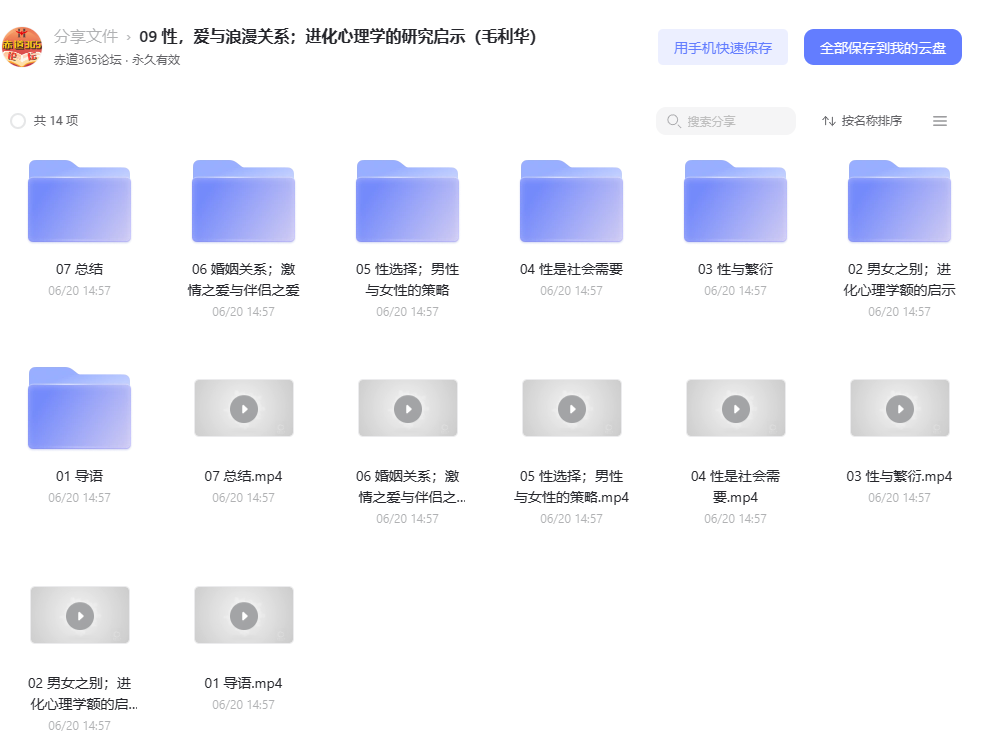
Task: Open the 按名称排序 sort dropdown
Action: (x=862, y=121)
